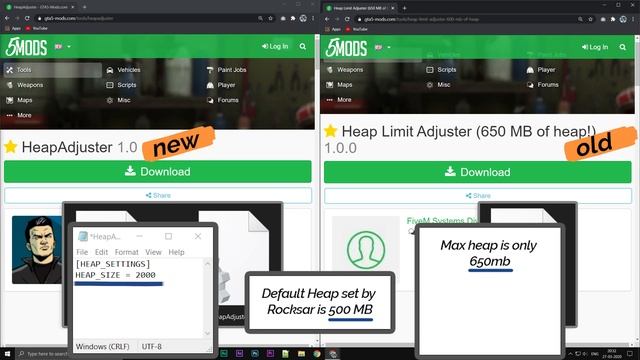Viewport: 640px width, 360px height.
Task: Open Forums link in left HeapAdjuster window
Action: [222, 100]
